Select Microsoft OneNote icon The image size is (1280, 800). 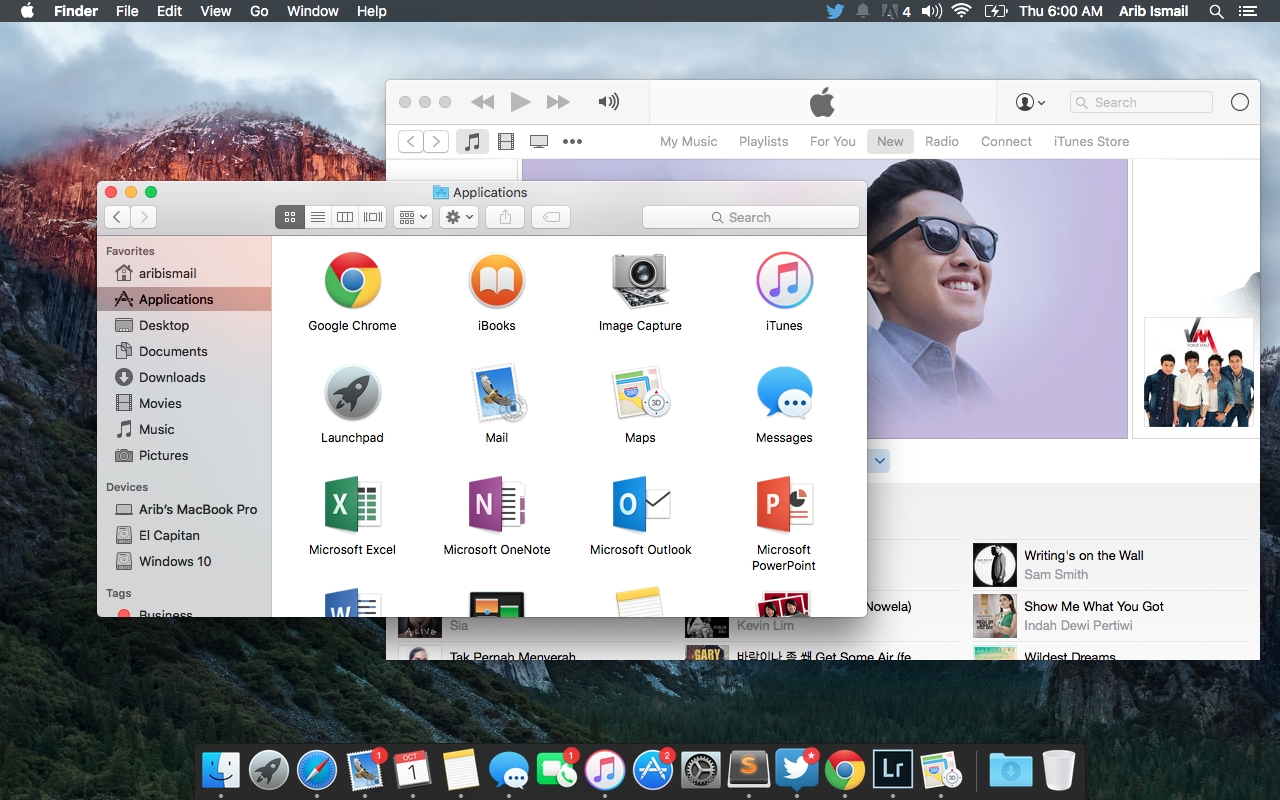[497, 505]
